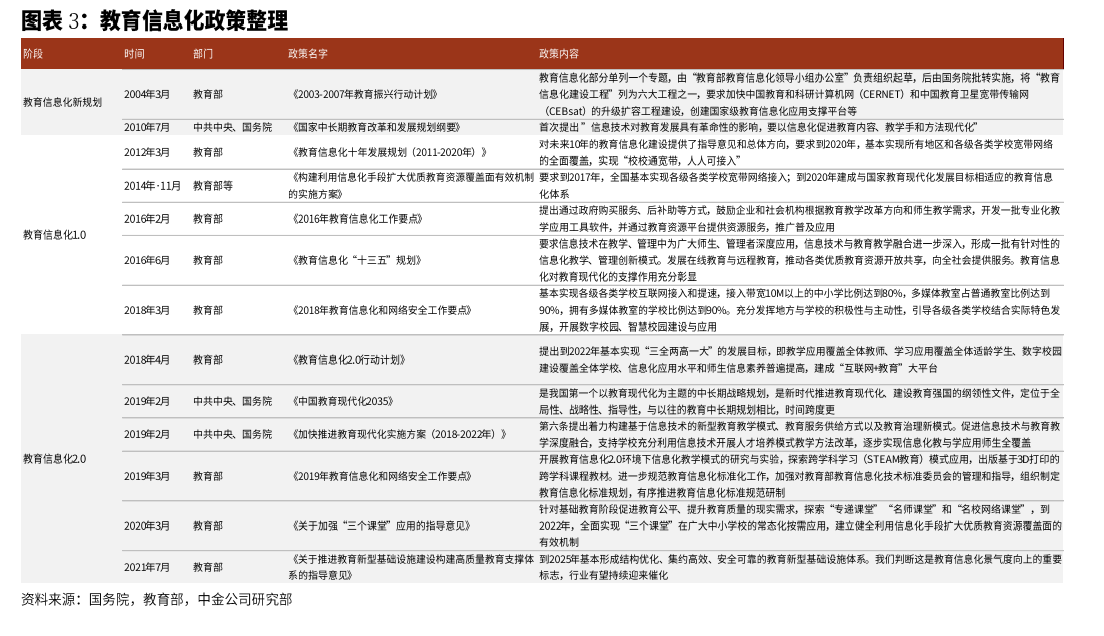Select the date 2018年3月

[x=147, y=310]
